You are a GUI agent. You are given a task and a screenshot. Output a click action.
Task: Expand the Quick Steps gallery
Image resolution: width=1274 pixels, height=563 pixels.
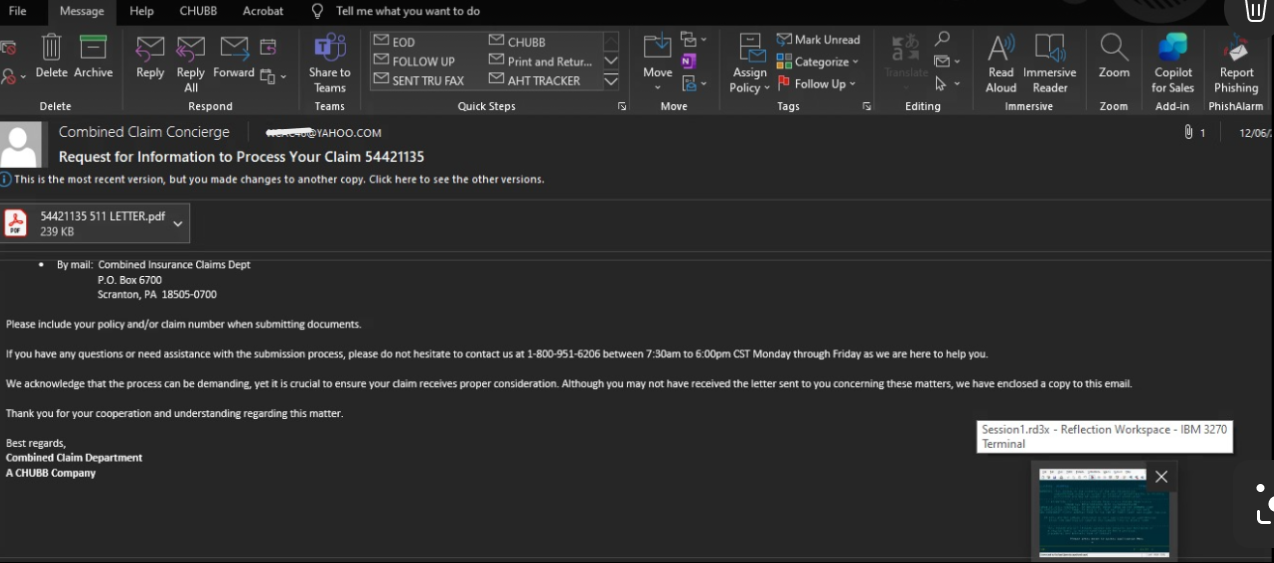click(x=611, y=80)
